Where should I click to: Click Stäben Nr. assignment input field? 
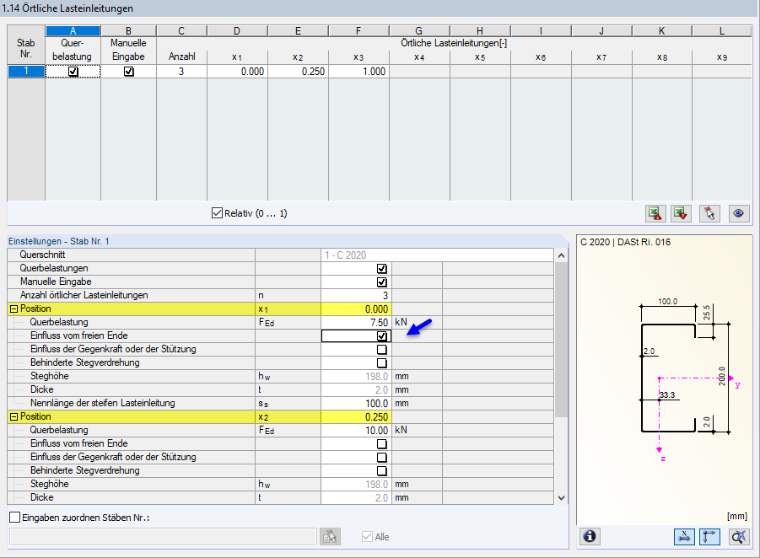[x=163, y=537]
